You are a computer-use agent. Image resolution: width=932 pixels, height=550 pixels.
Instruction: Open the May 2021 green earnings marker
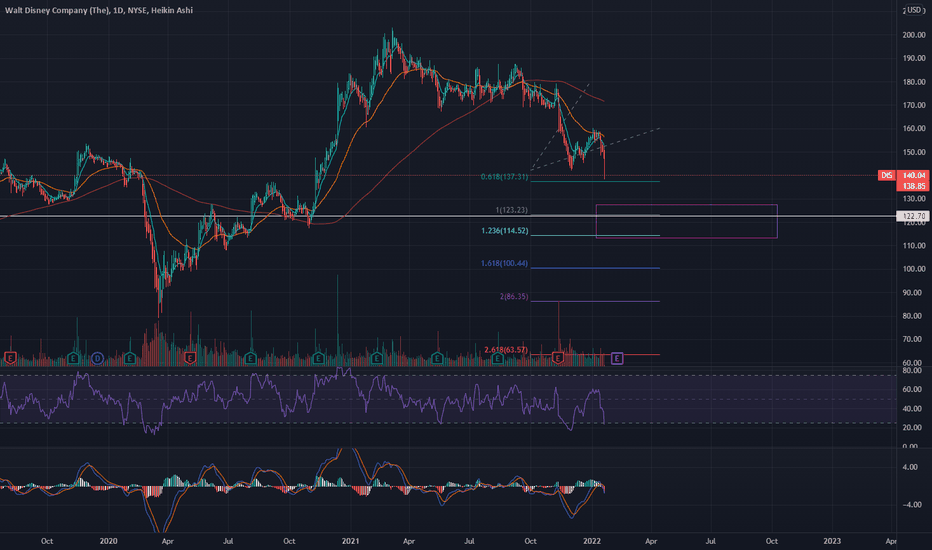(x=437, y=358)
